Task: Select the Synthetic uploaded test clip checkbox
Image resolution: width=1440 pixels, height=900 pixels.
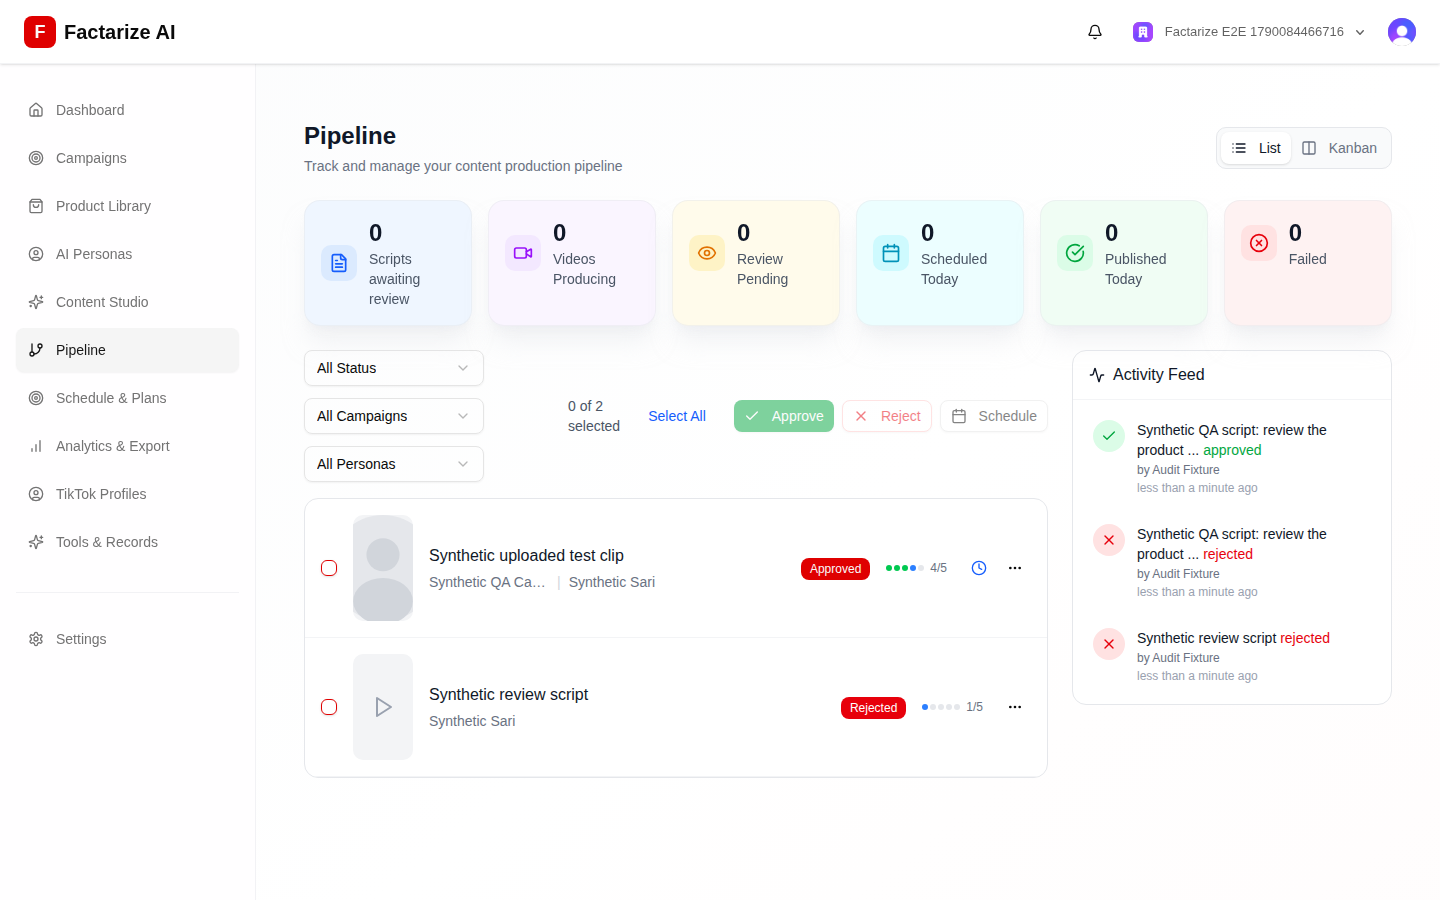Action: coord(329,568)
